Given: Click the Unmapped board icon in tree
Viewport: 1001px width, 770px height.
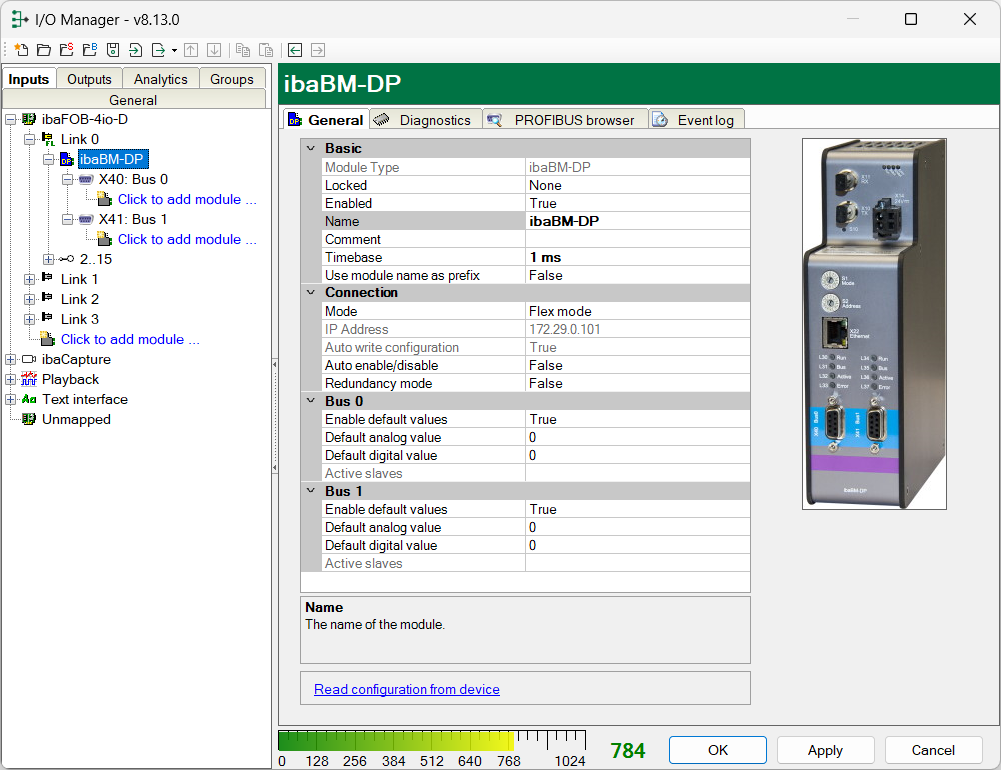Looking at the screenshot, I should point(29,419).
